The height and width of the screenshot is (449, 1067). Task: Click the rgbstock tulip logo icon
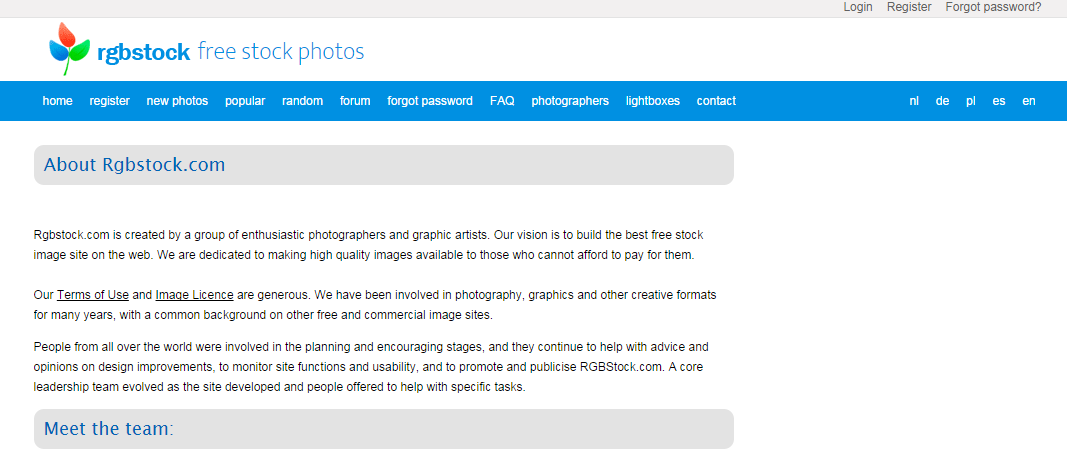(68, 49)
